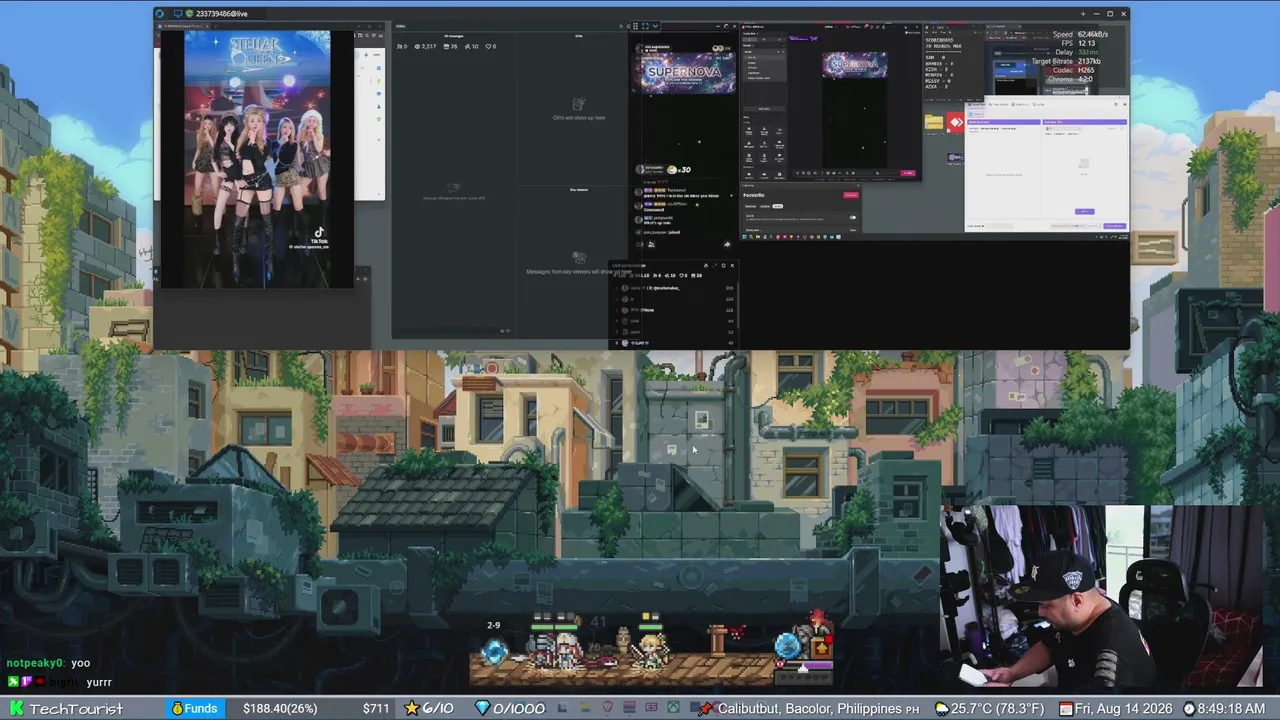1280x720 pixels.
Task: Click the purple button at the white window's bottom right
Action: coord(1114,226)
